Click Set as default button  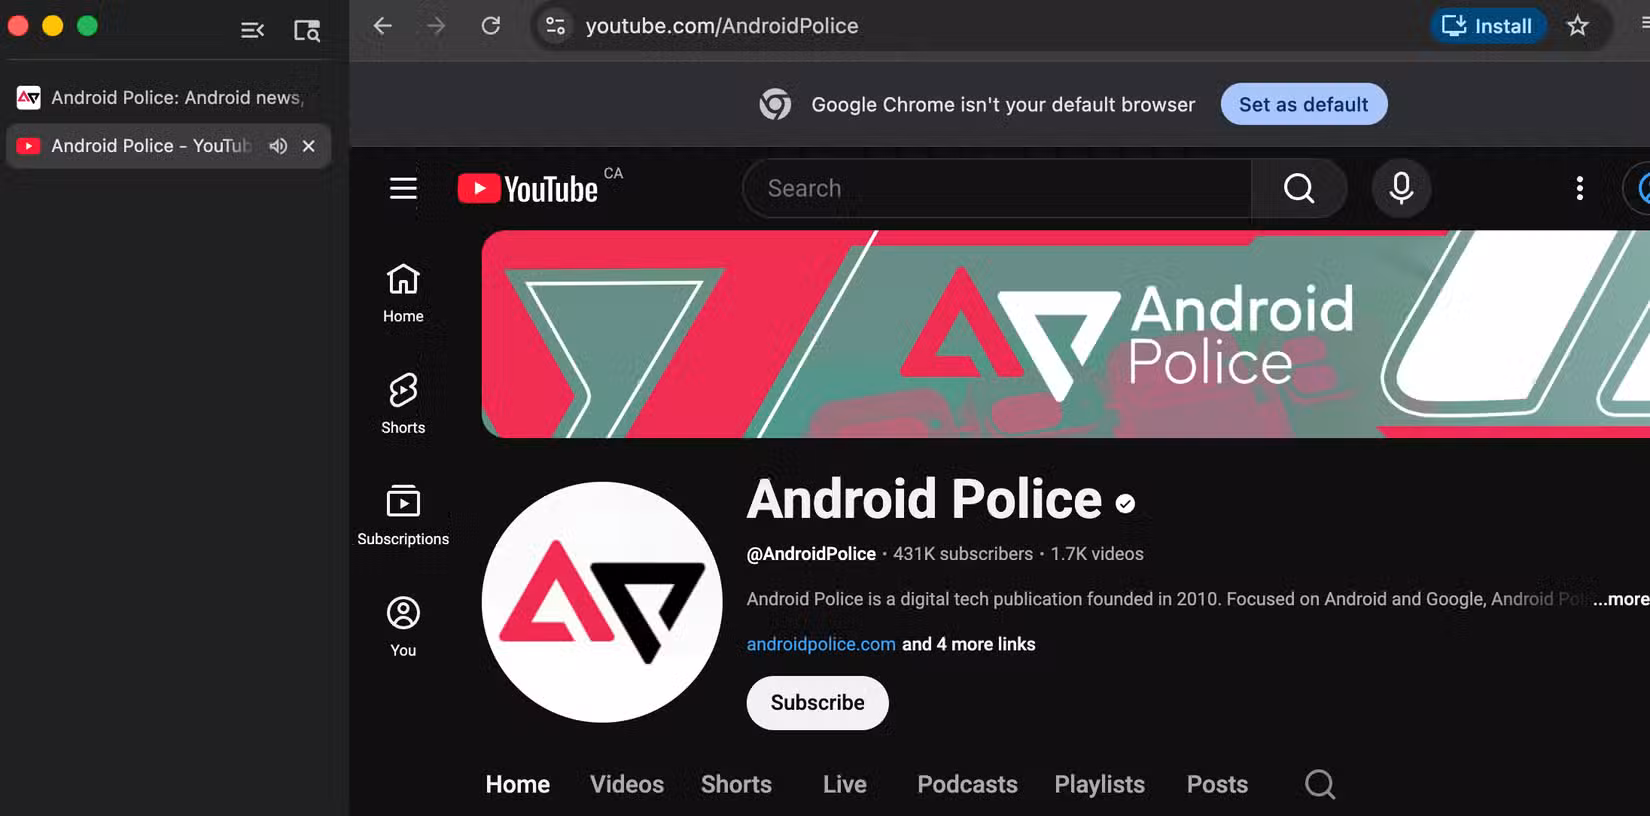point(1303,104)
